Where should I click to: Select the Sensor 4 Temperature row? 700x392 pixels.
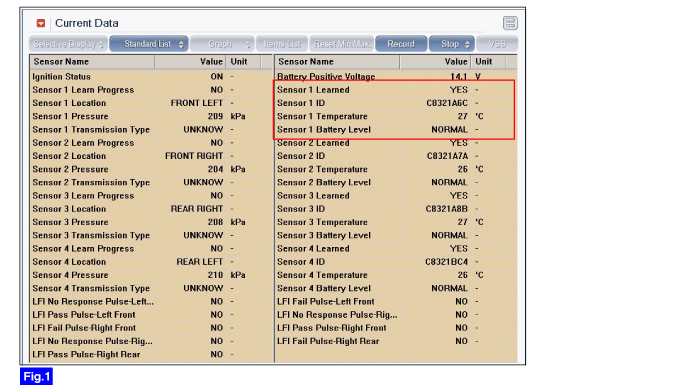click(x=396, y=275)
